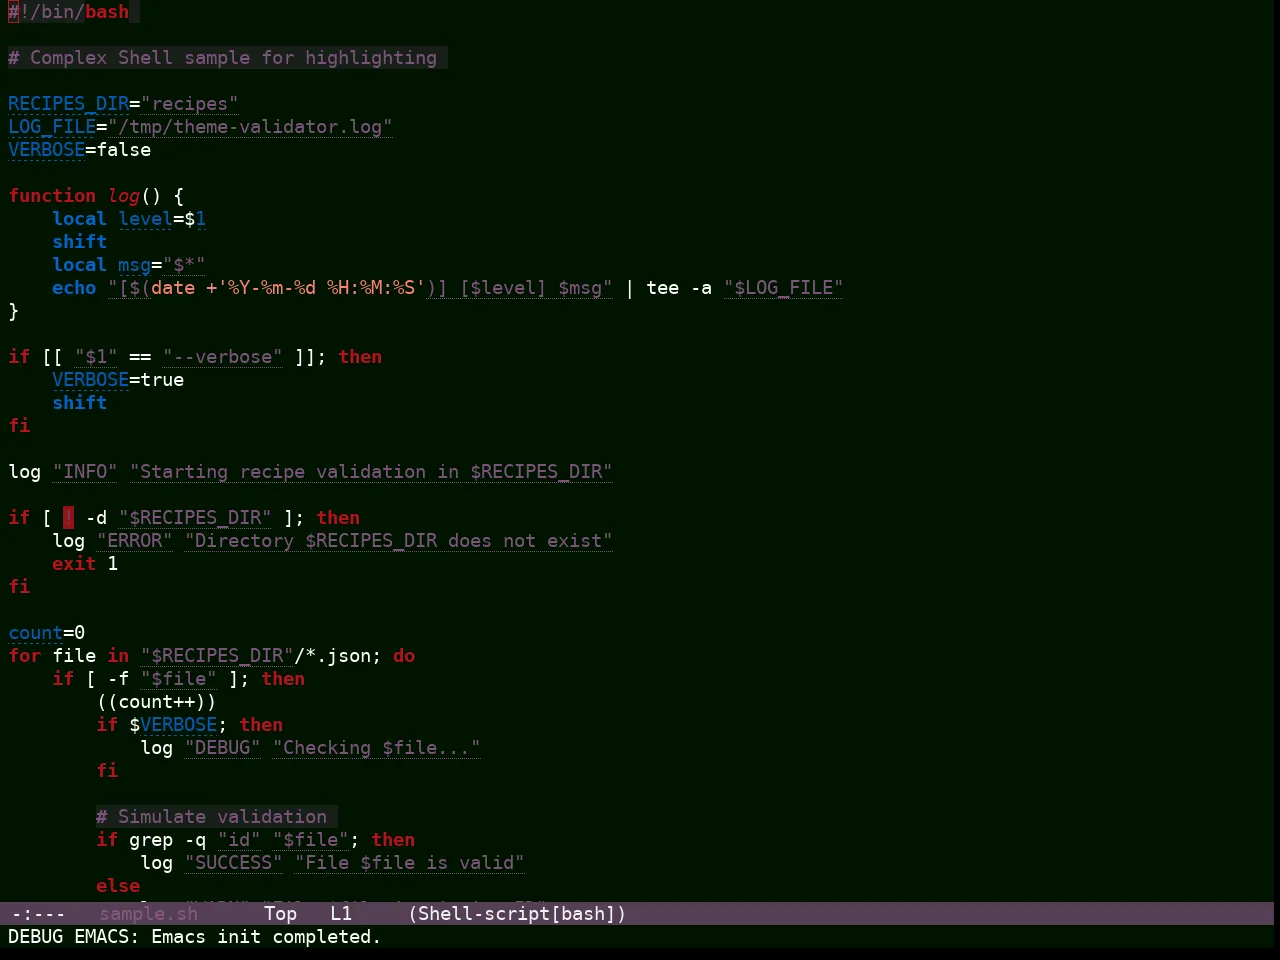The width and height of the screenshot is (1280, 960).
Task: Click the exit 1 statement
Action: [x=85, y=564]
